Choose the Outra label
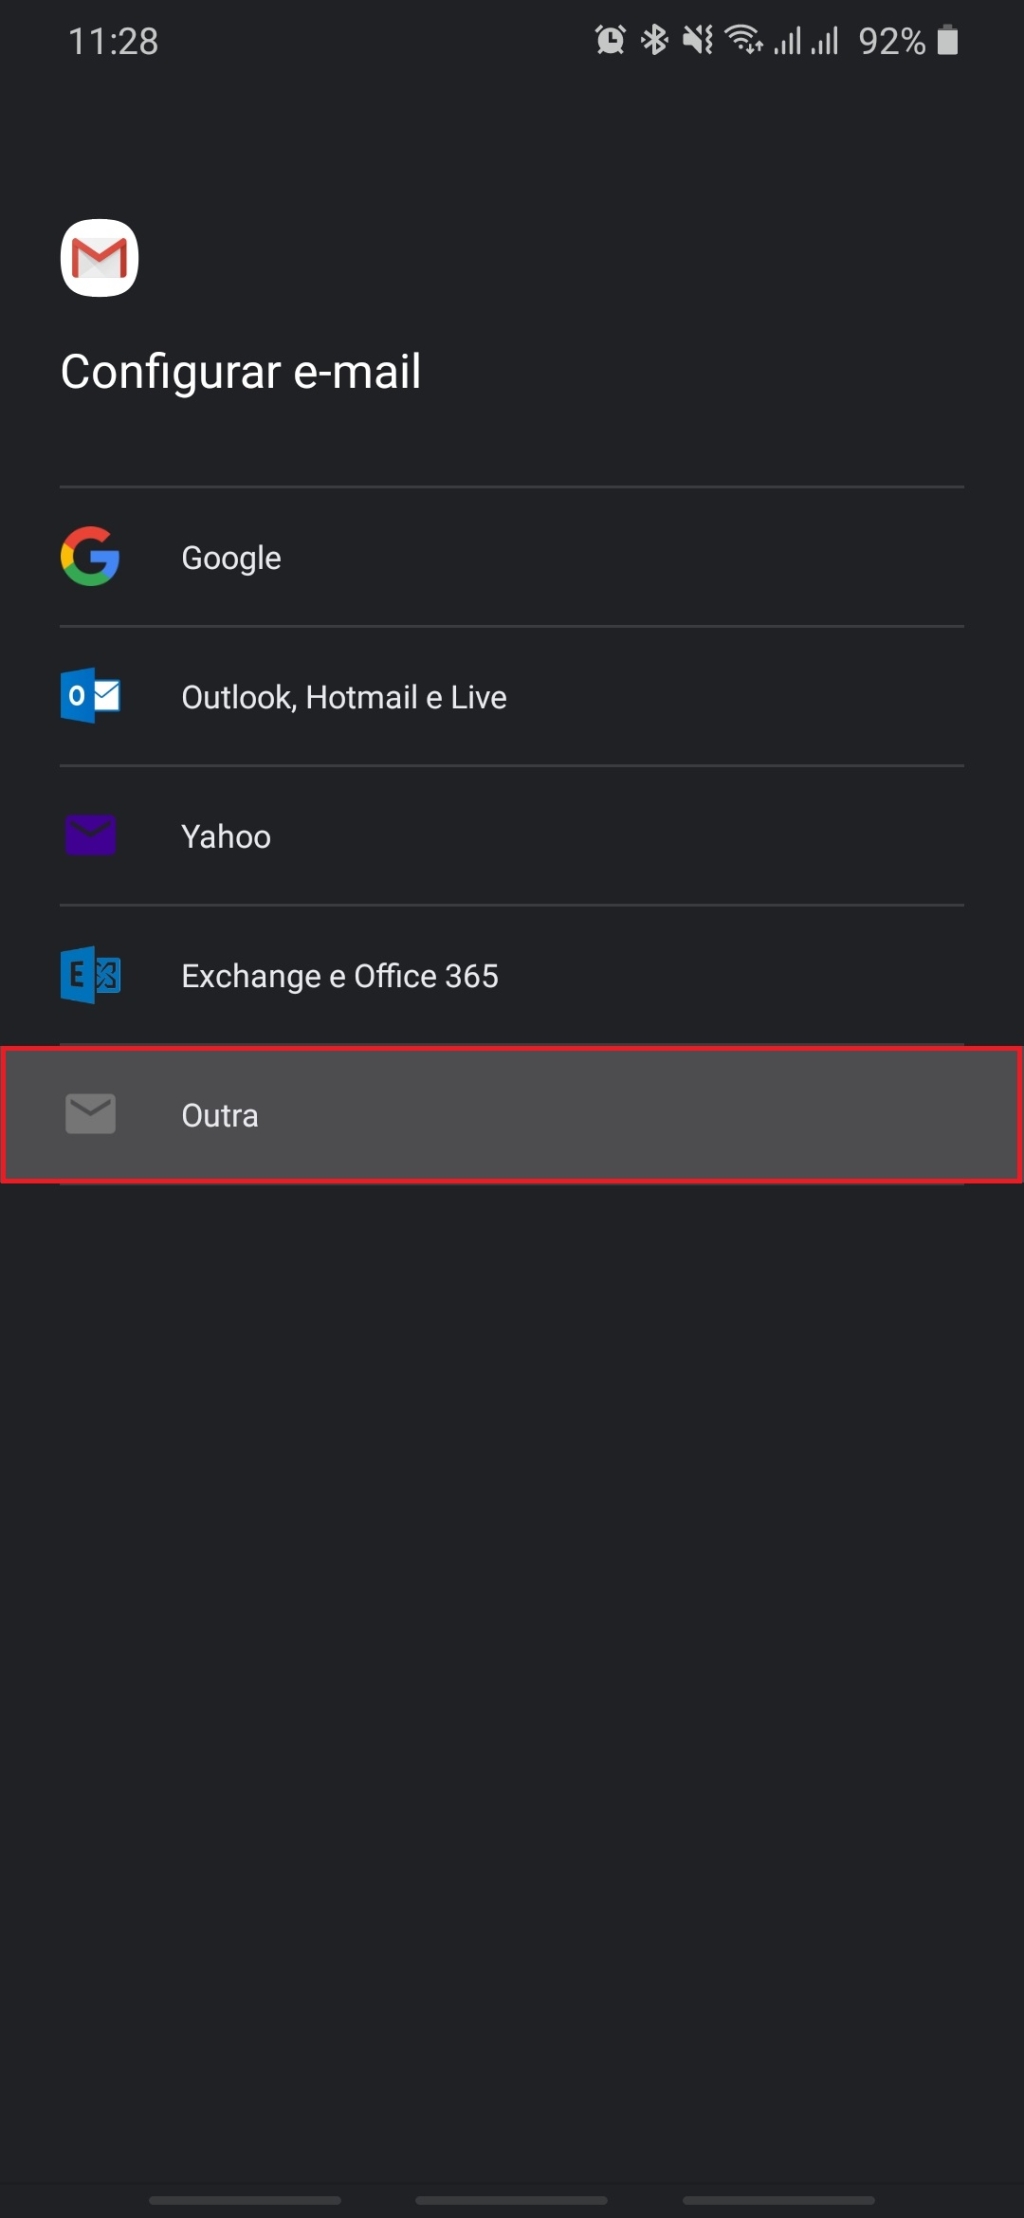 click(x=220, y=1115)
